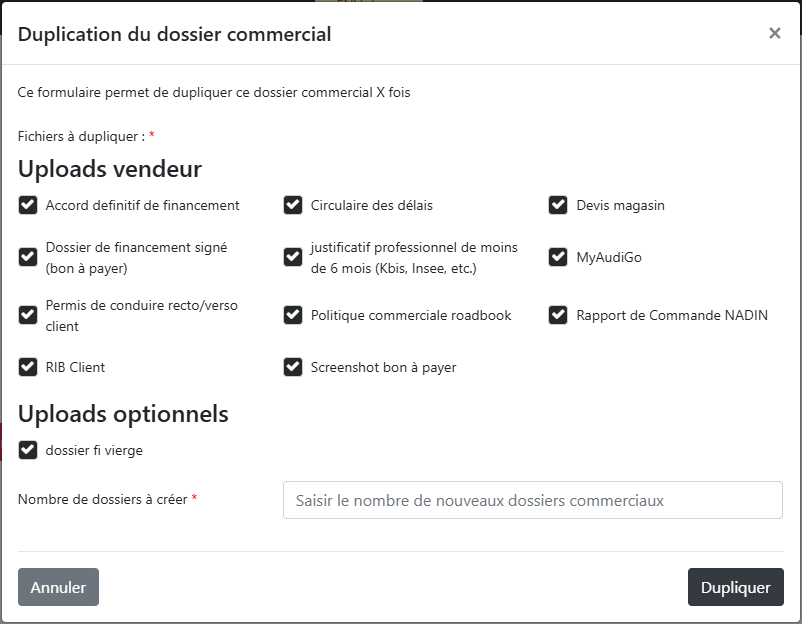Toggle the MyAudiGo checkbox

pyautogui.click(x=558, y=257)
